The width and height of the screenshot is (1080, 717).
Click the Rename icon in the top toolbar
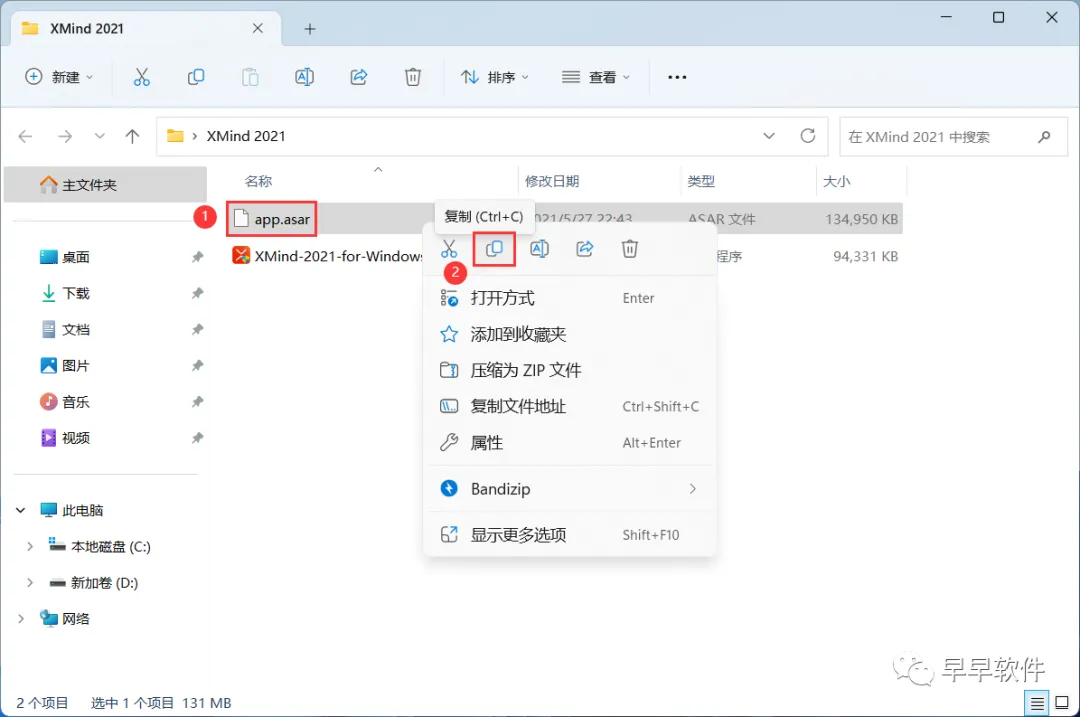pos(304,77)
